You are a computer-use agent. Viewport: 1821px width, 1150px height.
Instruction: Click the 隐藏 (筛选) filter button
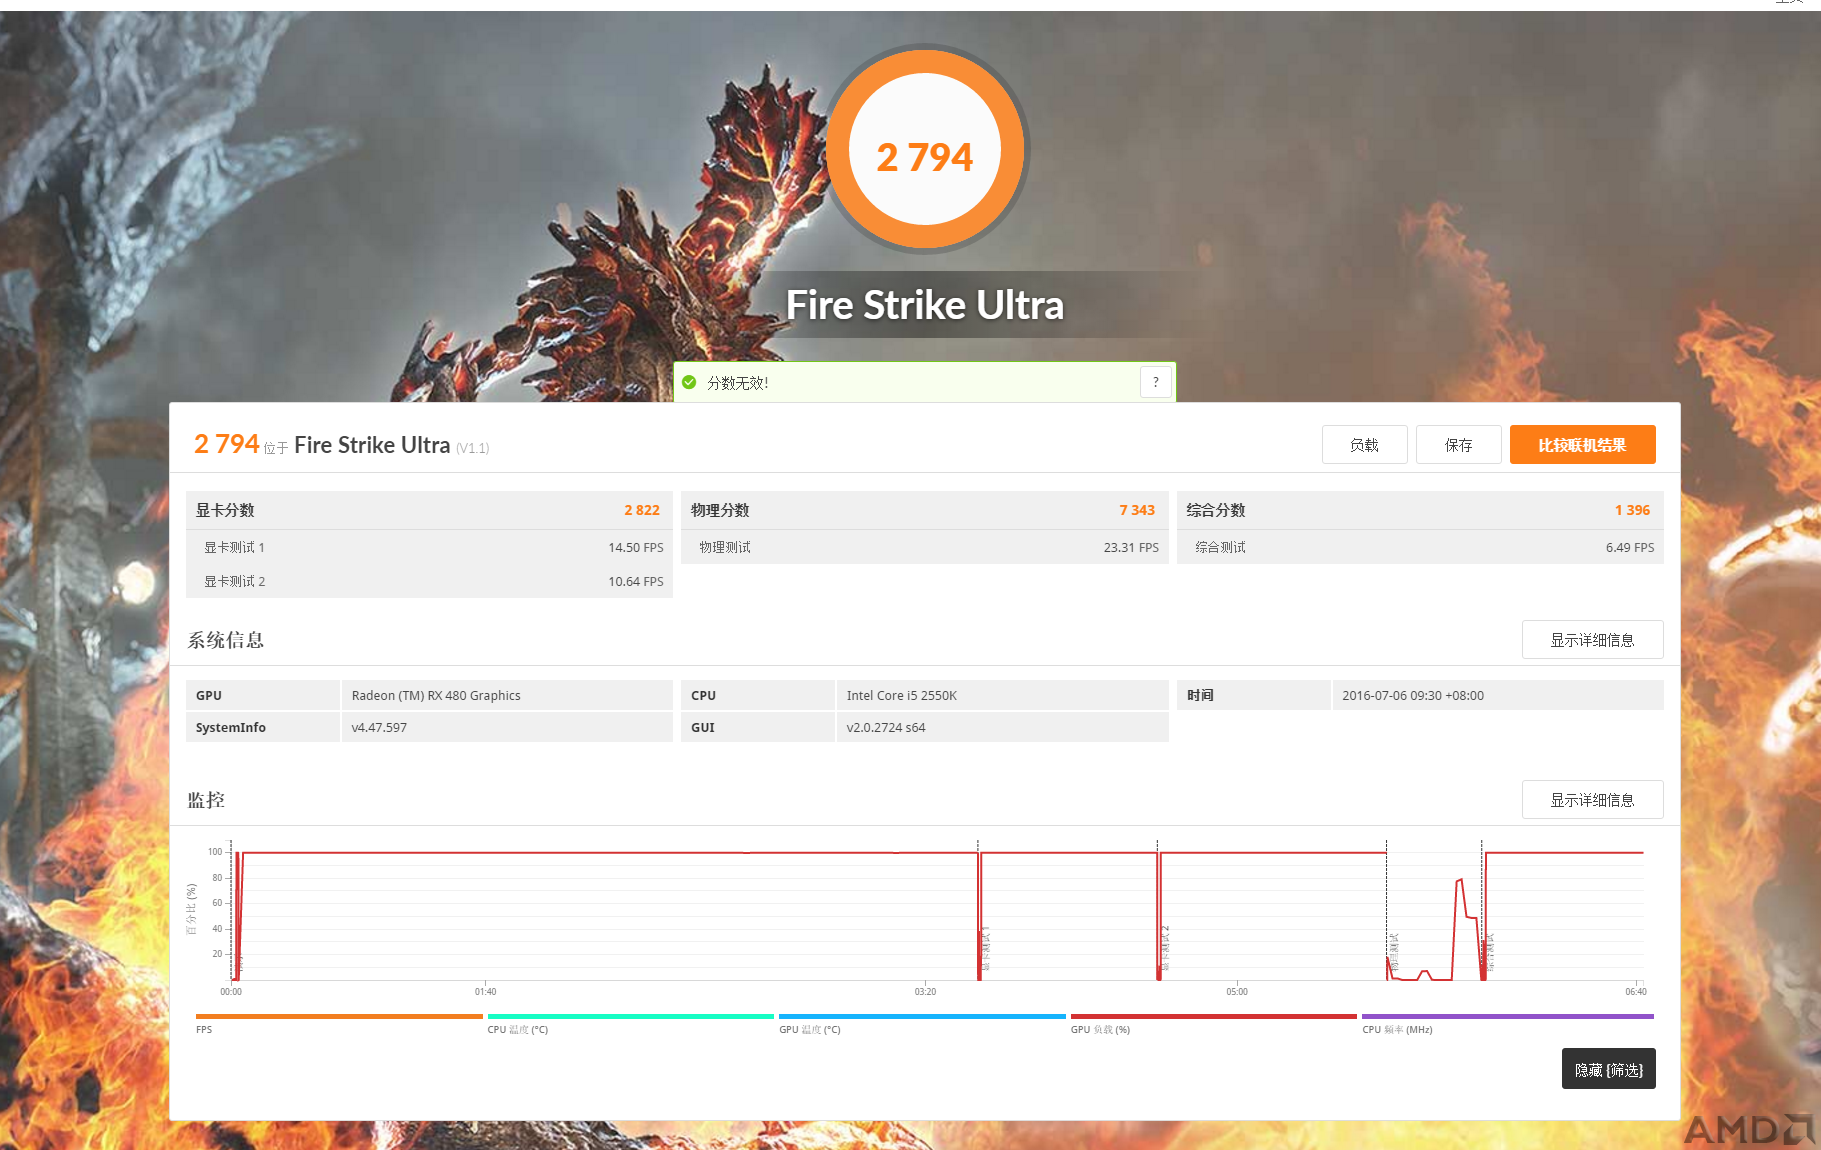(1608, 1069)
